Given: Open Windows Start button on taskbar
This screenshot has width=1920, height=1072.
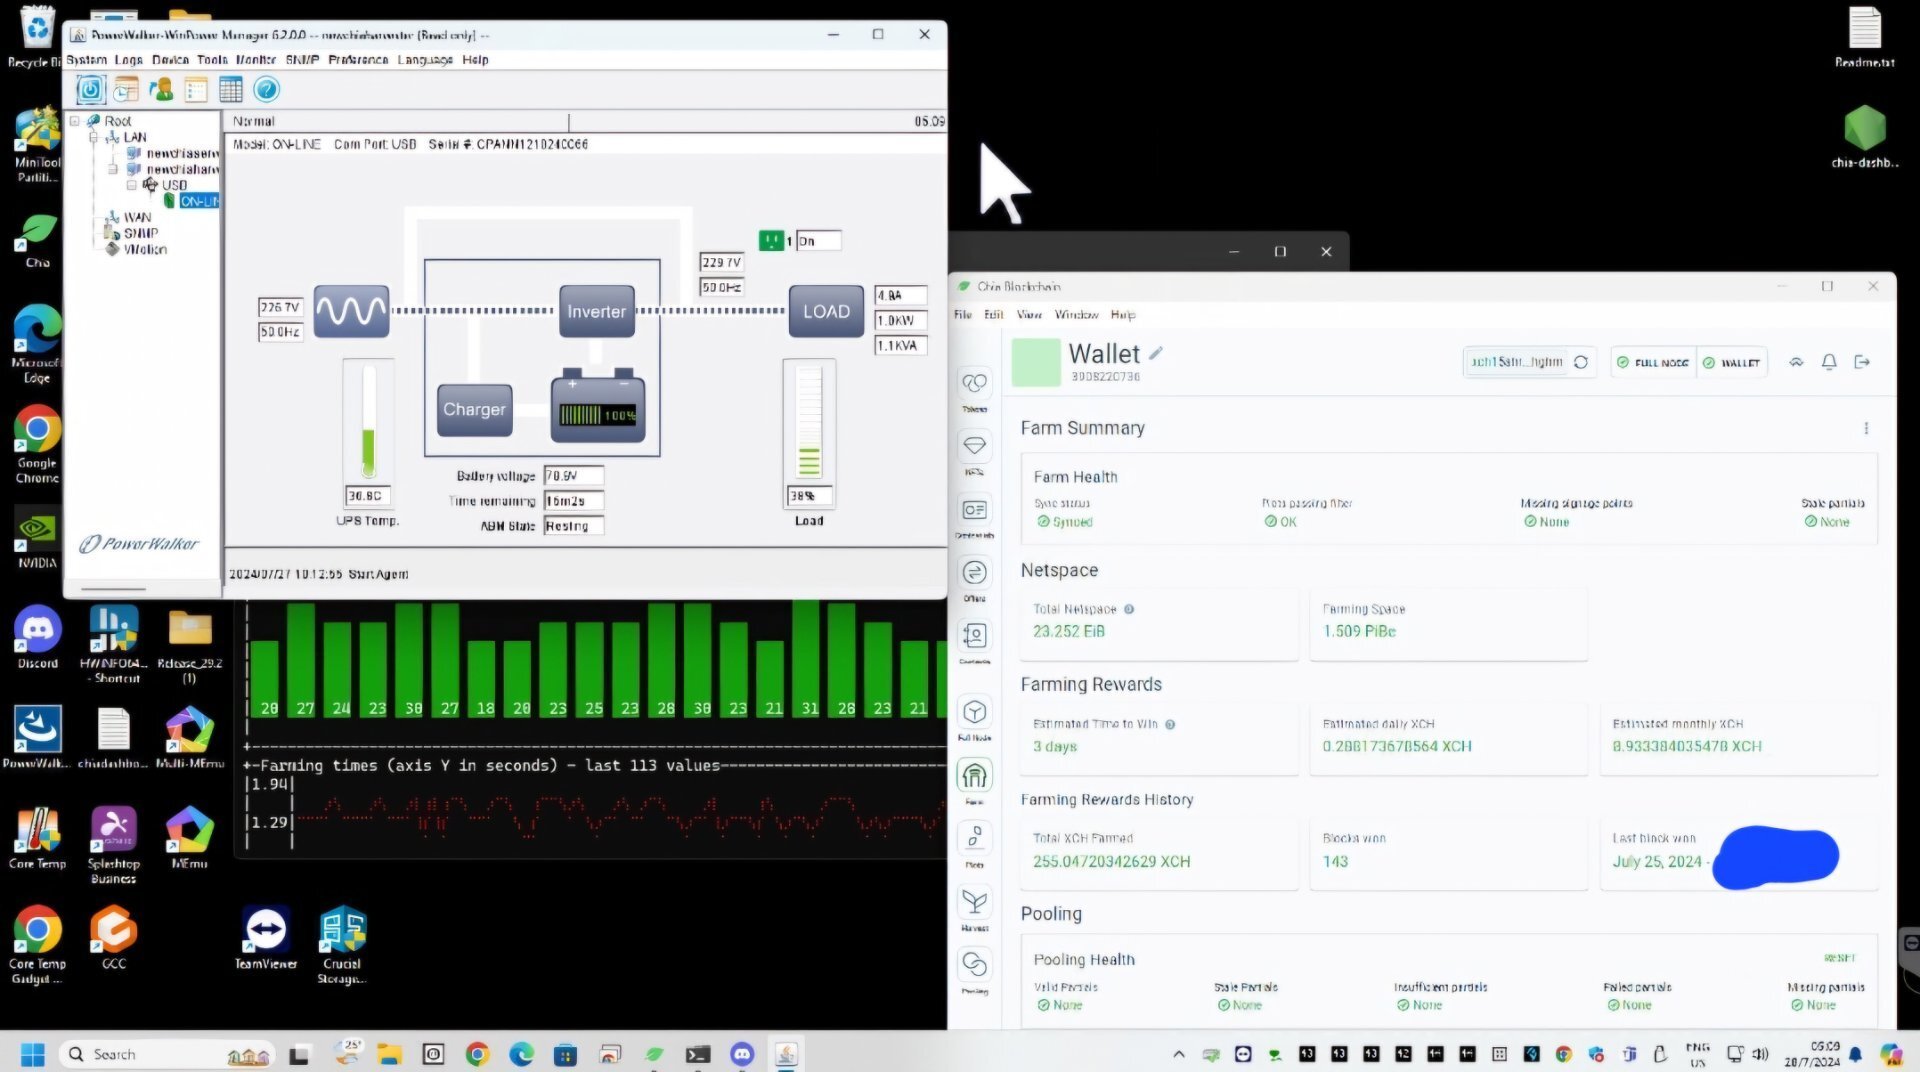Looking at the screenshot, I should point(33,1054).
